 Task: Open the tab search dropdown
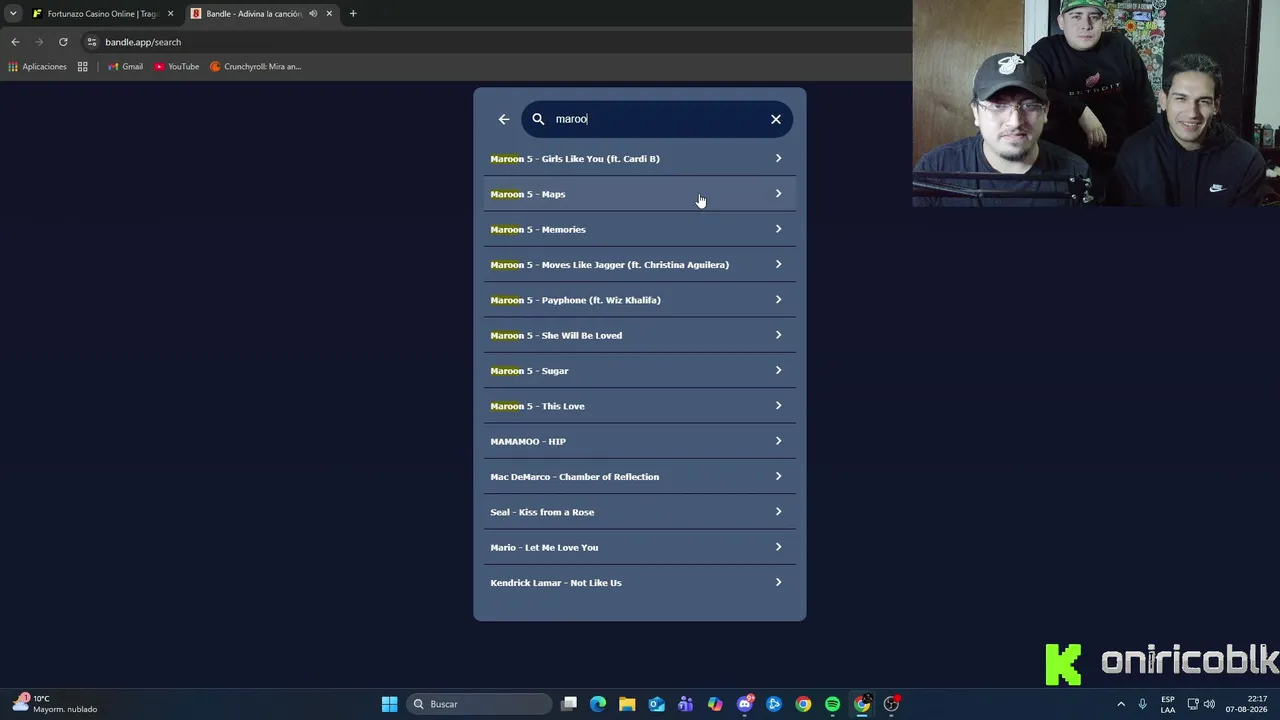pyautogui.click(x=13, y=14)
